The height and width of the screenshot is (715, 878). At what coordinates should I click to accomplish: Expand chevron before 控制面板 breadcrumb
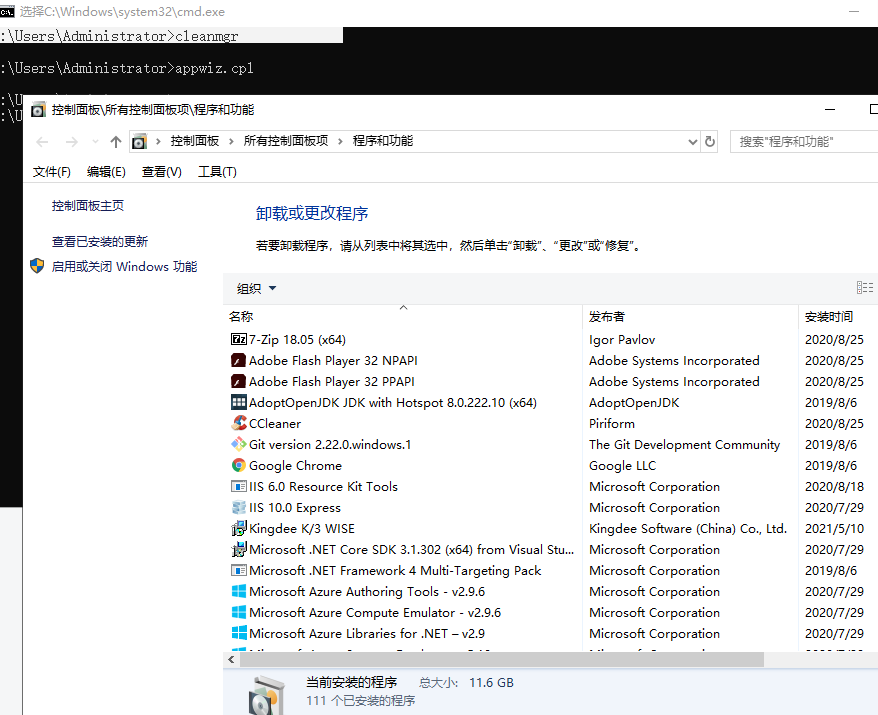click(x=158, y=142)
